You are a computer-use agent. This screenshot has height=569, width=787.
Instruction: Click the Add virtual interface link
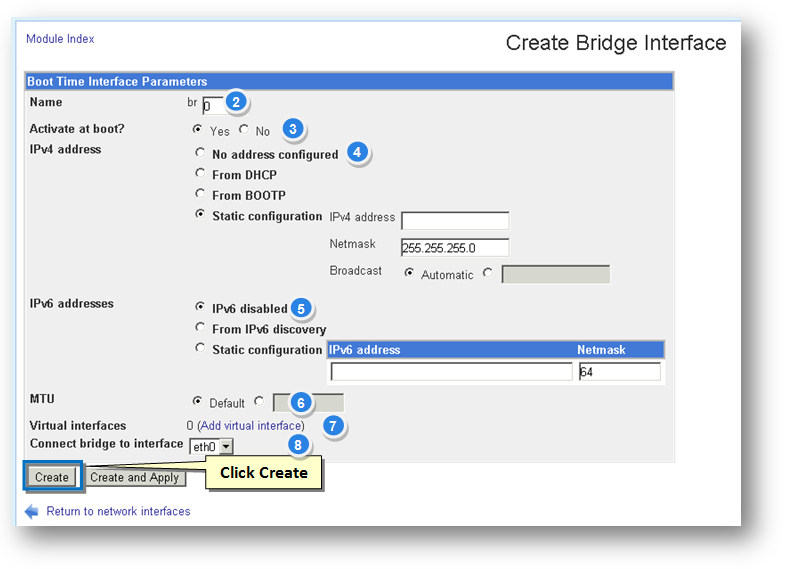pyautogui.click(x=252, y=426)
